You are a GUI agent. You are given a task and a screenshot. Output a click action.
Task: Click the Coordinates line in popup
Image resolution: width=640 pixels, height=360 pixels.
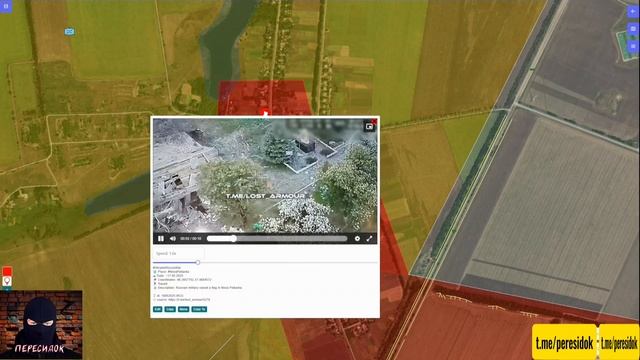pos(182,280)
